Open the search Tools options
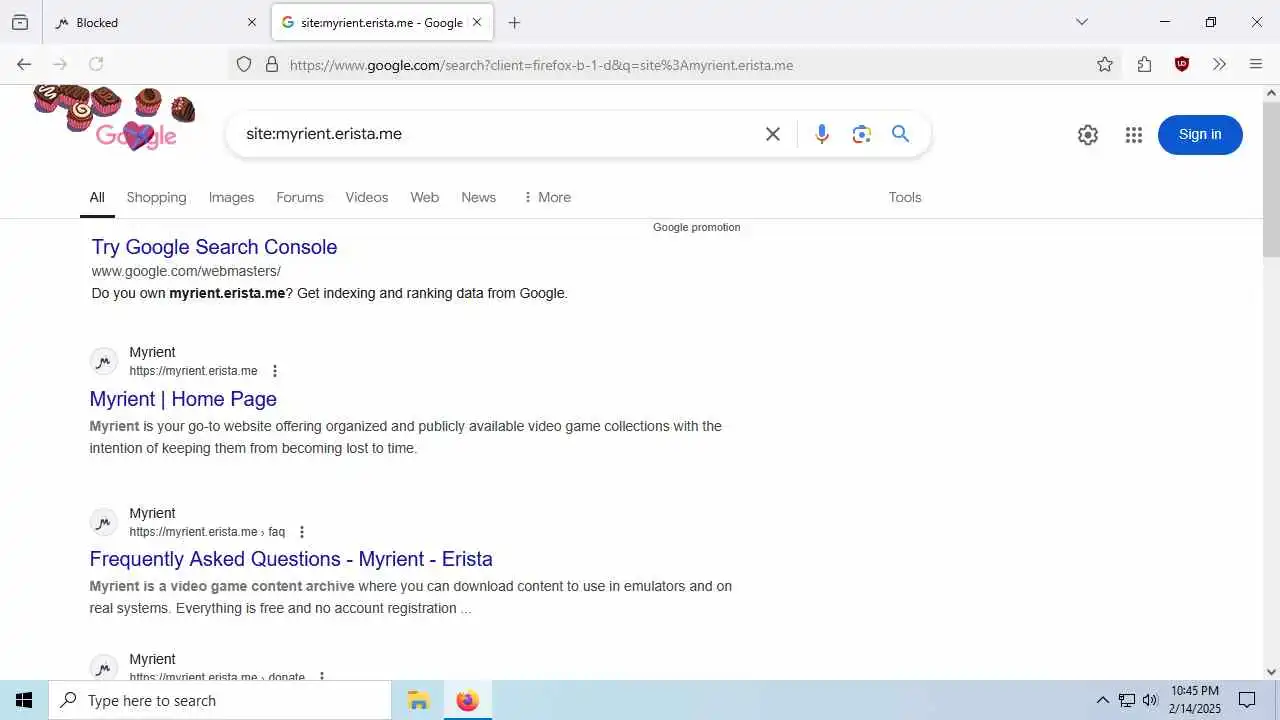 [905, 198]
